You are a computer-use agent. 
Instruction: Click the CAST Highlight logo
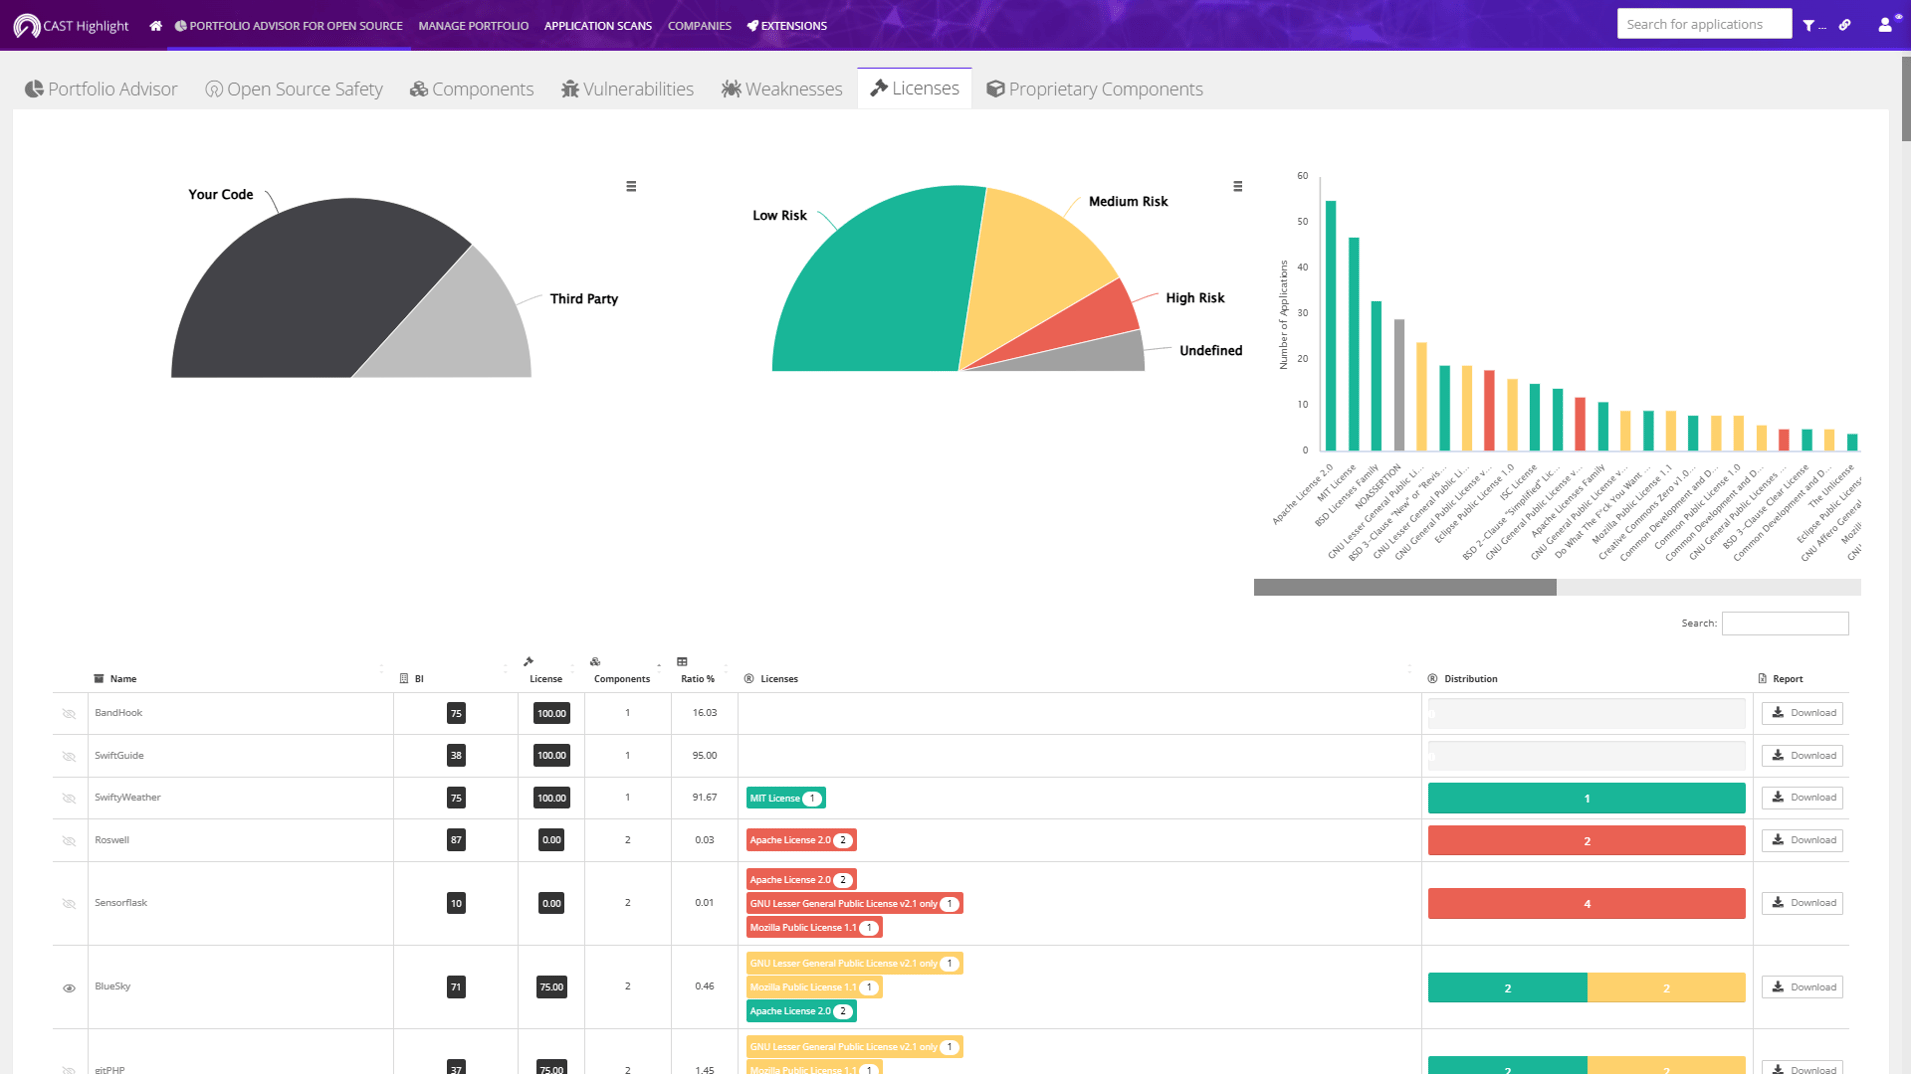[x=71, y=26]
